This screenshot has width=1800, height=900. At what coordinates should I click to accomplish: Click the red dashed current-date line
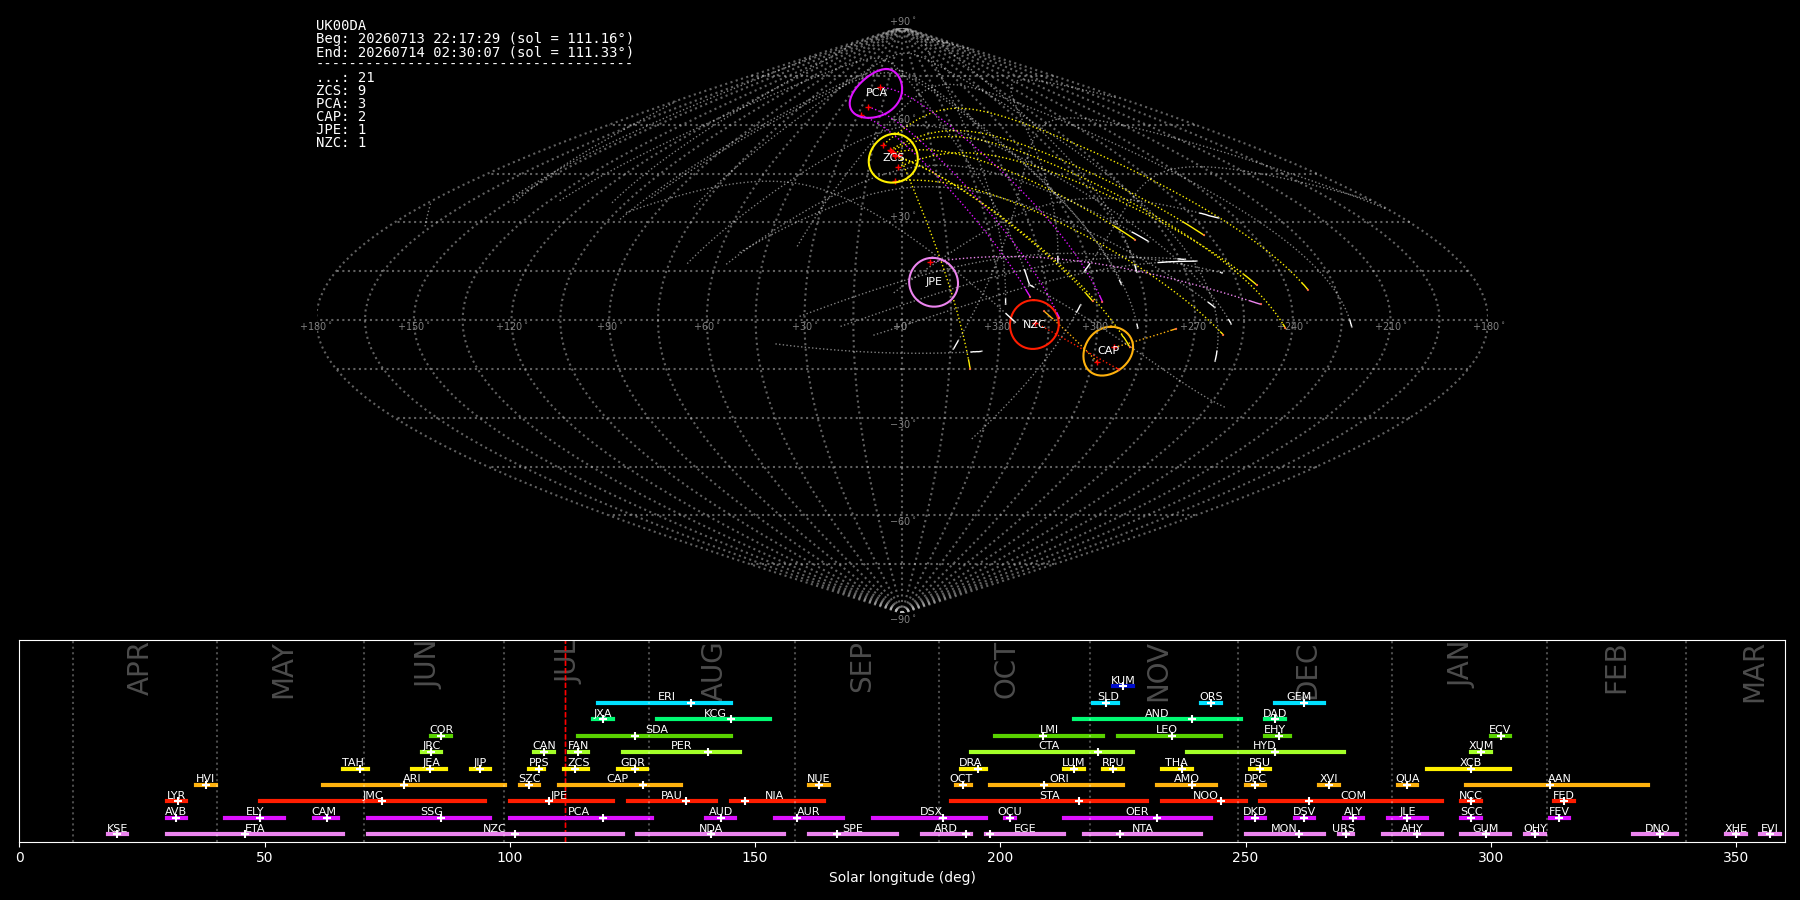(x=565, y=741)
